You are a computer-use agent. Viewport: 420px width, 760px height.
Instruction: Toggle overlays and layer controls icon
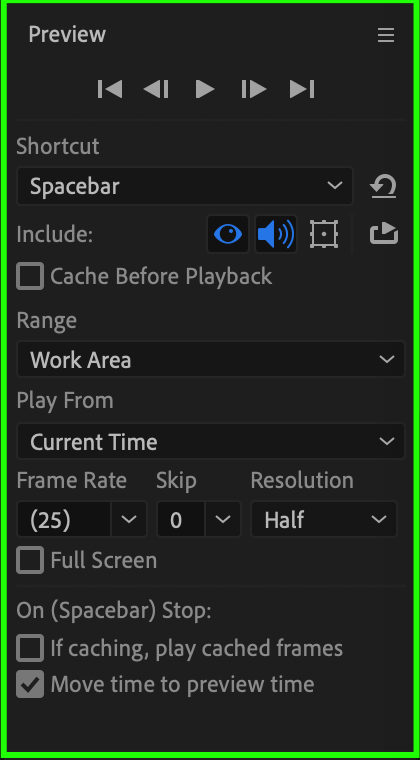coord(324,234)
